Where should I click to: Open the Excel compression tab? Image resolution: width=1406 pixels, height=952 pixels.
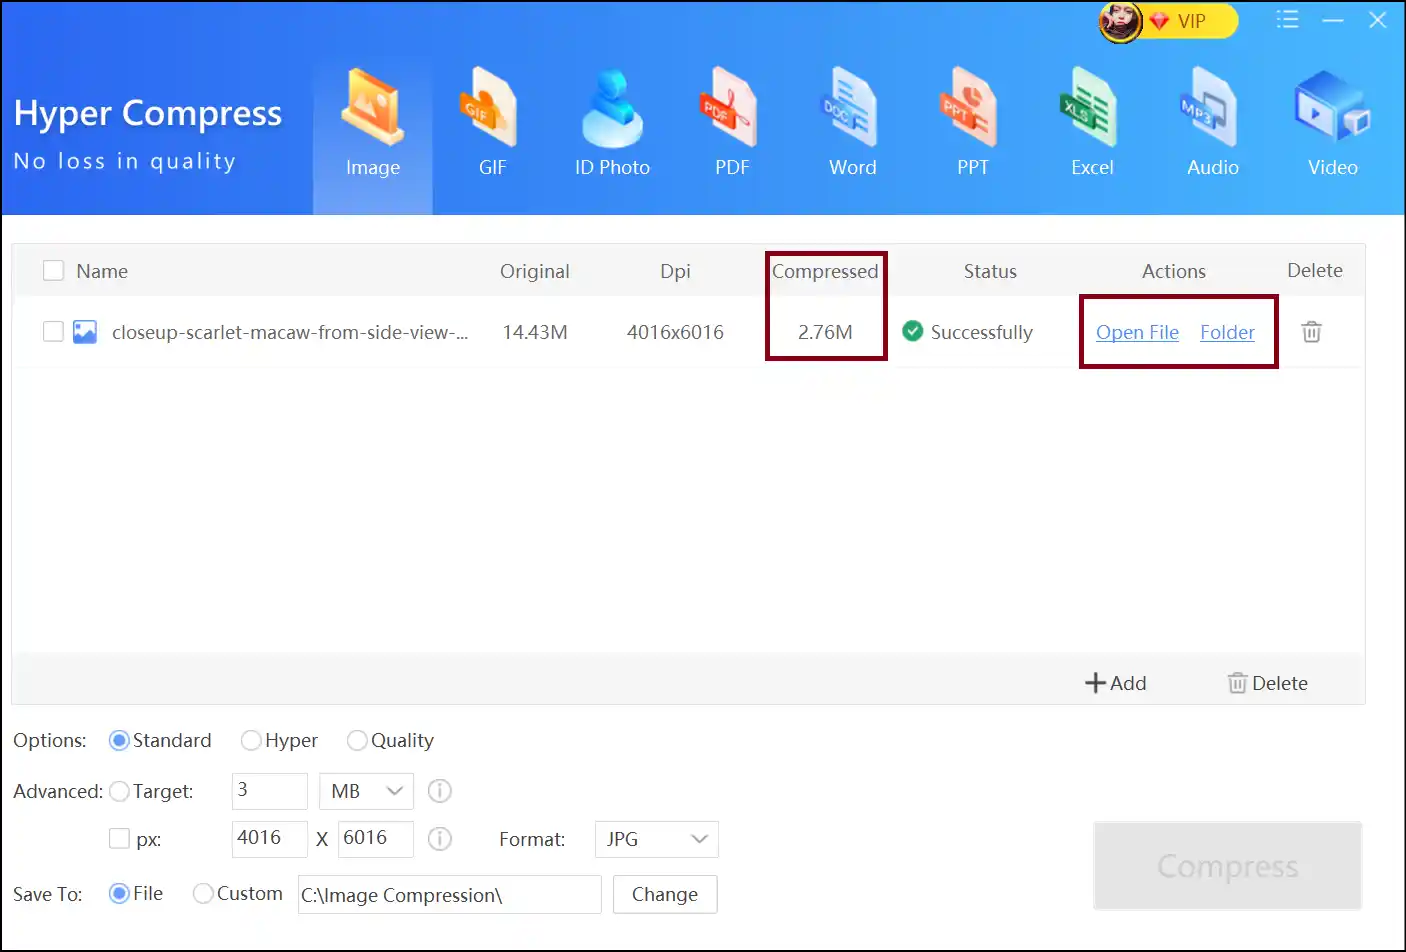pos(1092,125)
